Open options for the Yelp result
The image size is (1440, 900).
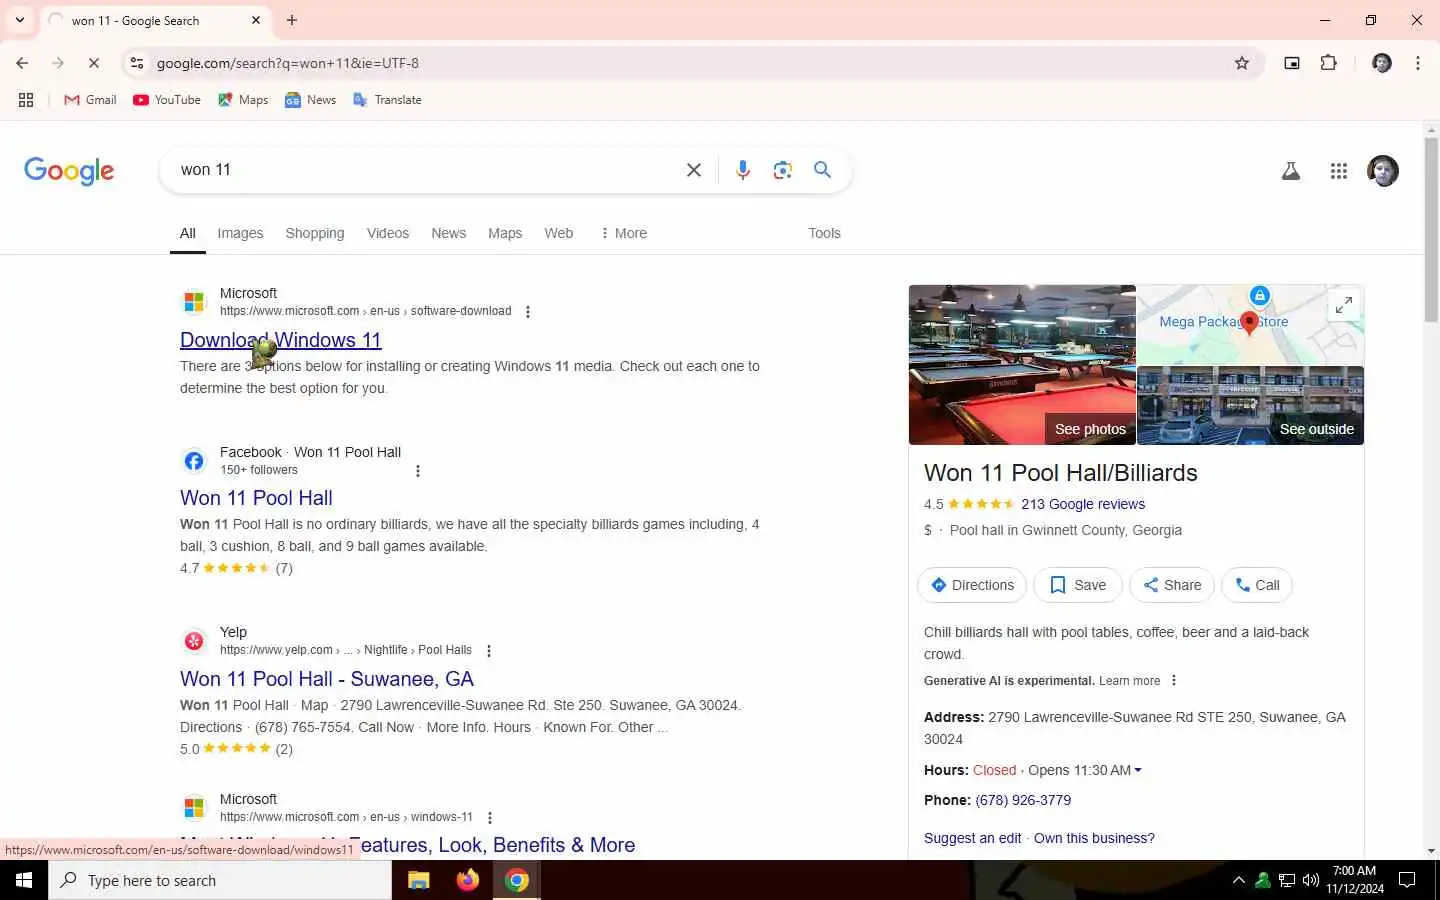489,651
